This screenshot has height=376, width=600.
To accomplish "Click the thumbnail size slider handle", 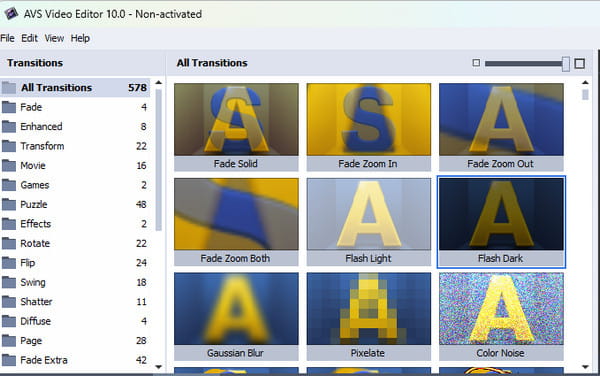I will pos(566,63).
